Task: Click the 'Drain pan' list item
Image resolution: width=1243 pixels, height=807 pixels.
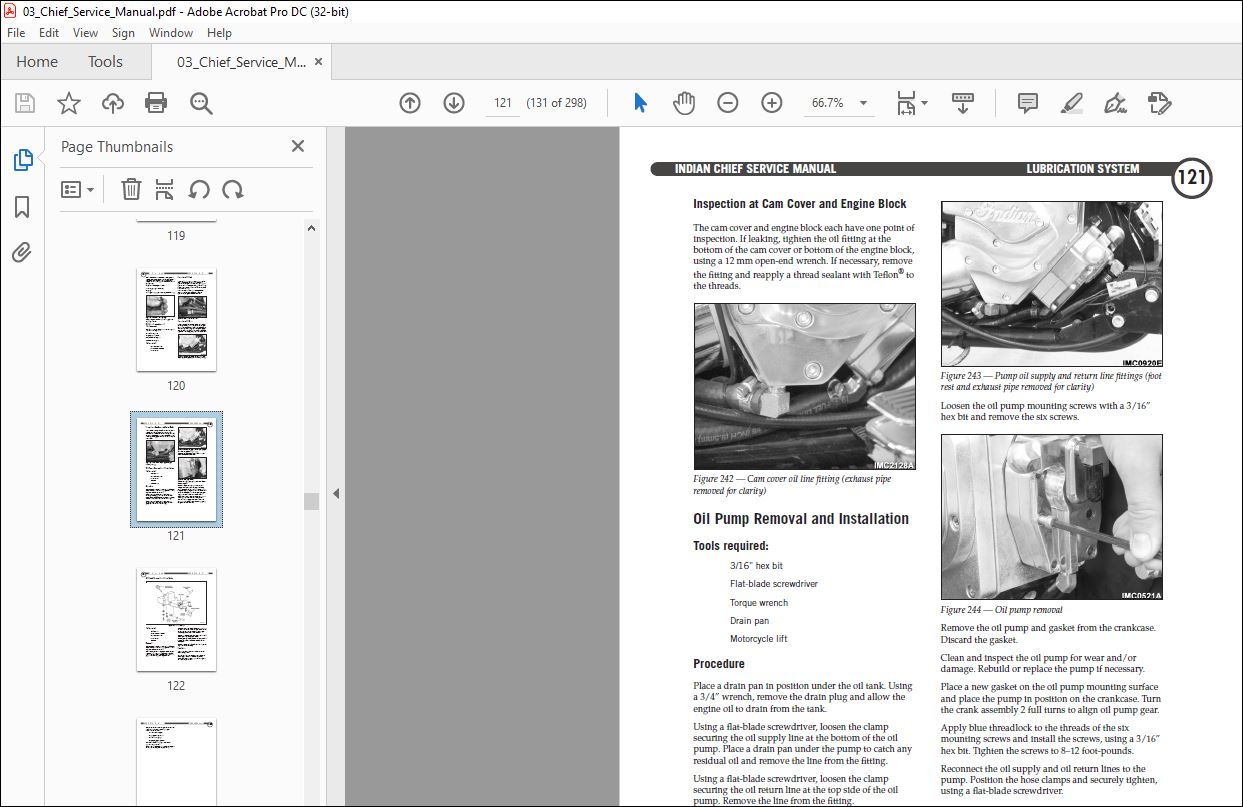Action: click(x=750, y=621)
